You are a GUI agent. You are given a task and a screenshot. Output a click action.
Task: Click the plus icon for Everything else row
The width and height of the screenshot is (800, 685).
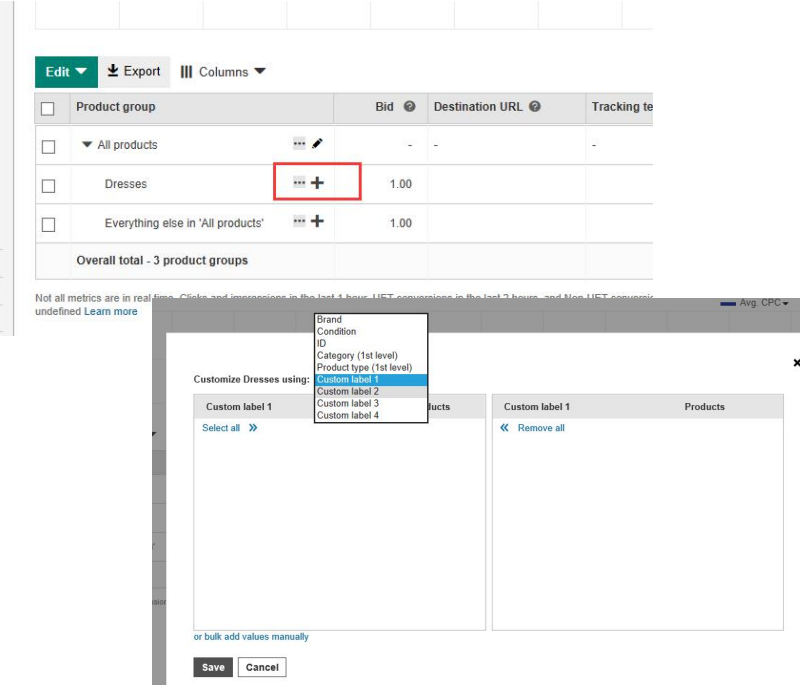tap(318, 222)
